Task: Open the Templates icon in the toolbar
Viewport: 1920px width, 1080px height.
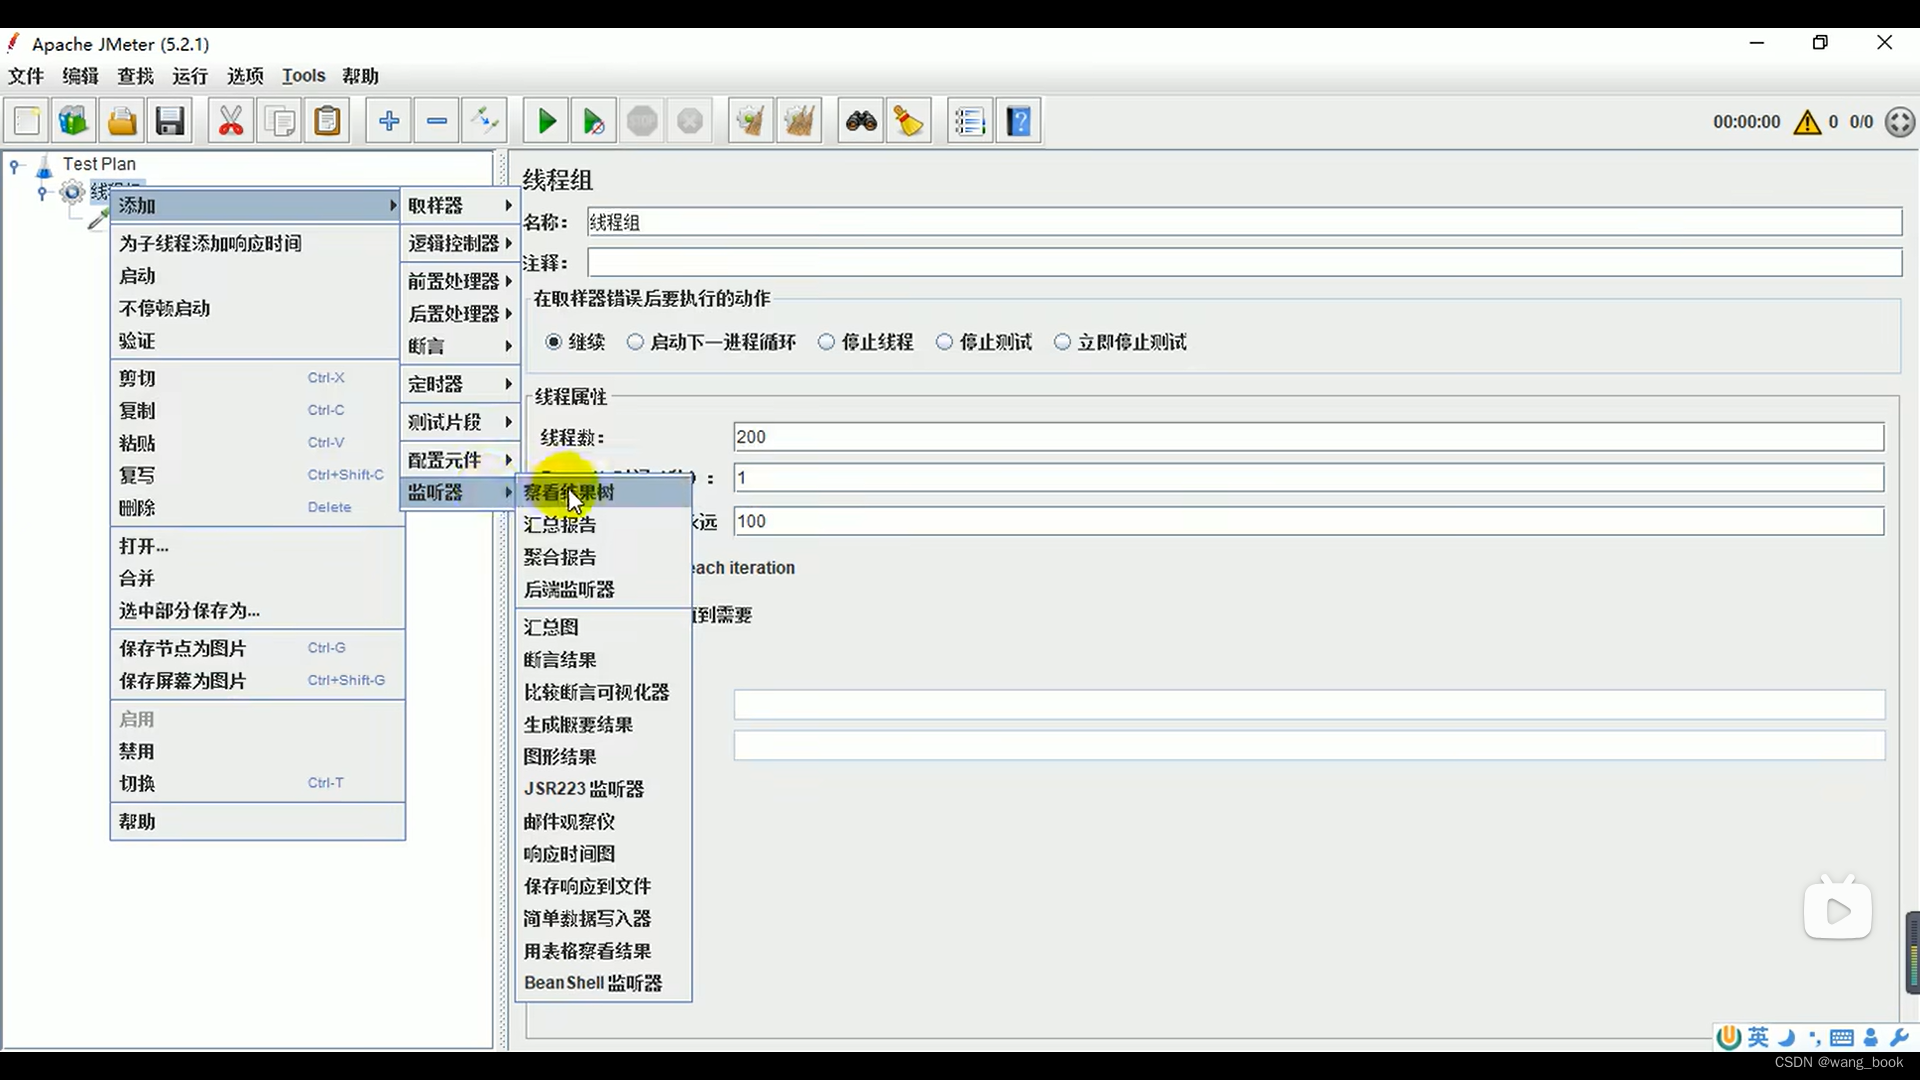Action: 73,121
